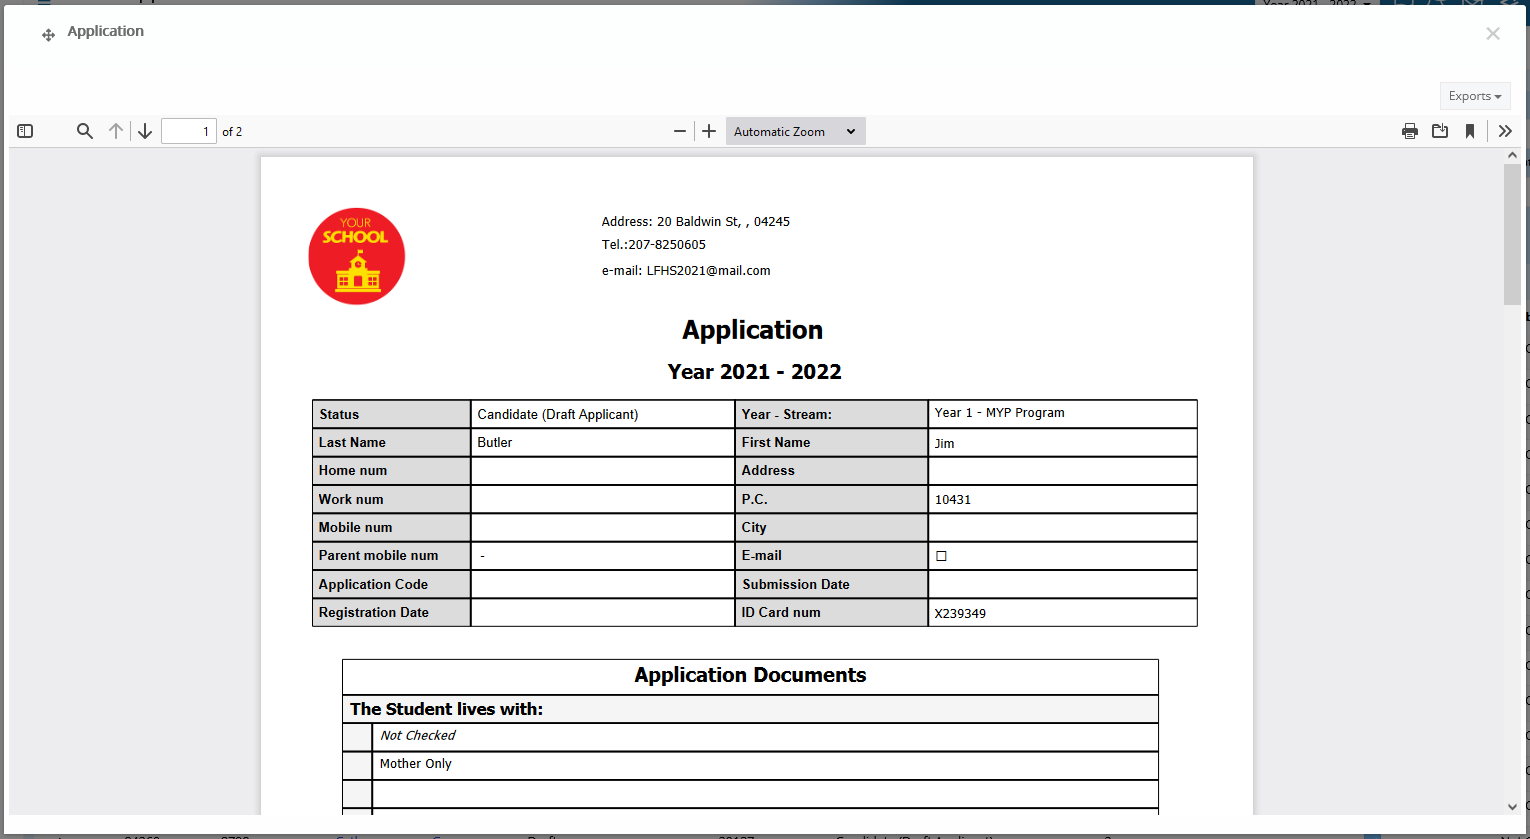Click the e-mail LFHS2021@mail.com text
The image size is (1530, 839).
pos(686,270)
